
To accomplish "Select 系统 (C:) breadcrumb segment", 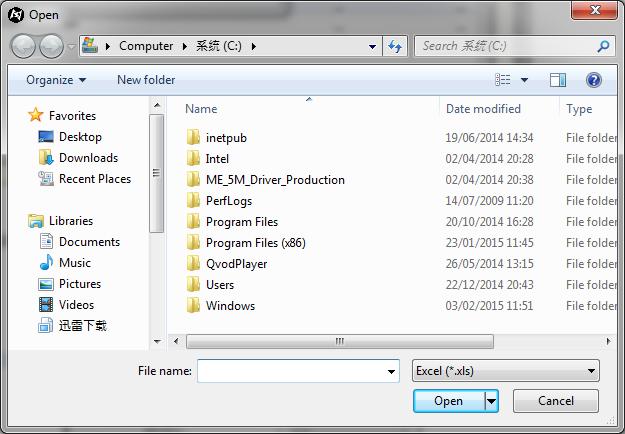I will (x=218, y=46).
